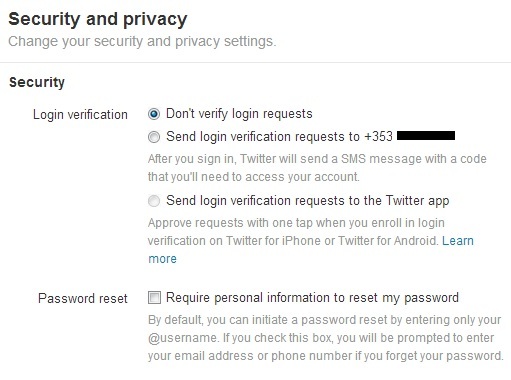Click "Require personal information to reset my password" label

tap(312, 297)
